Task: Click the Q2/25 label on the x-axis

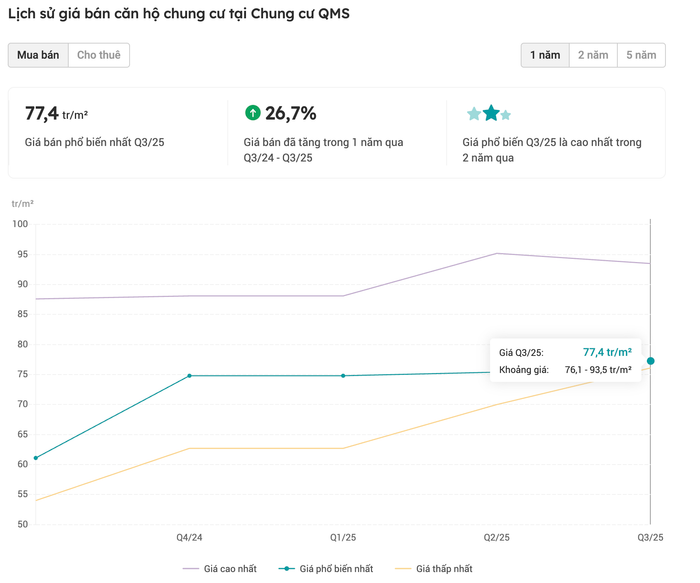Action: [497, 538]
